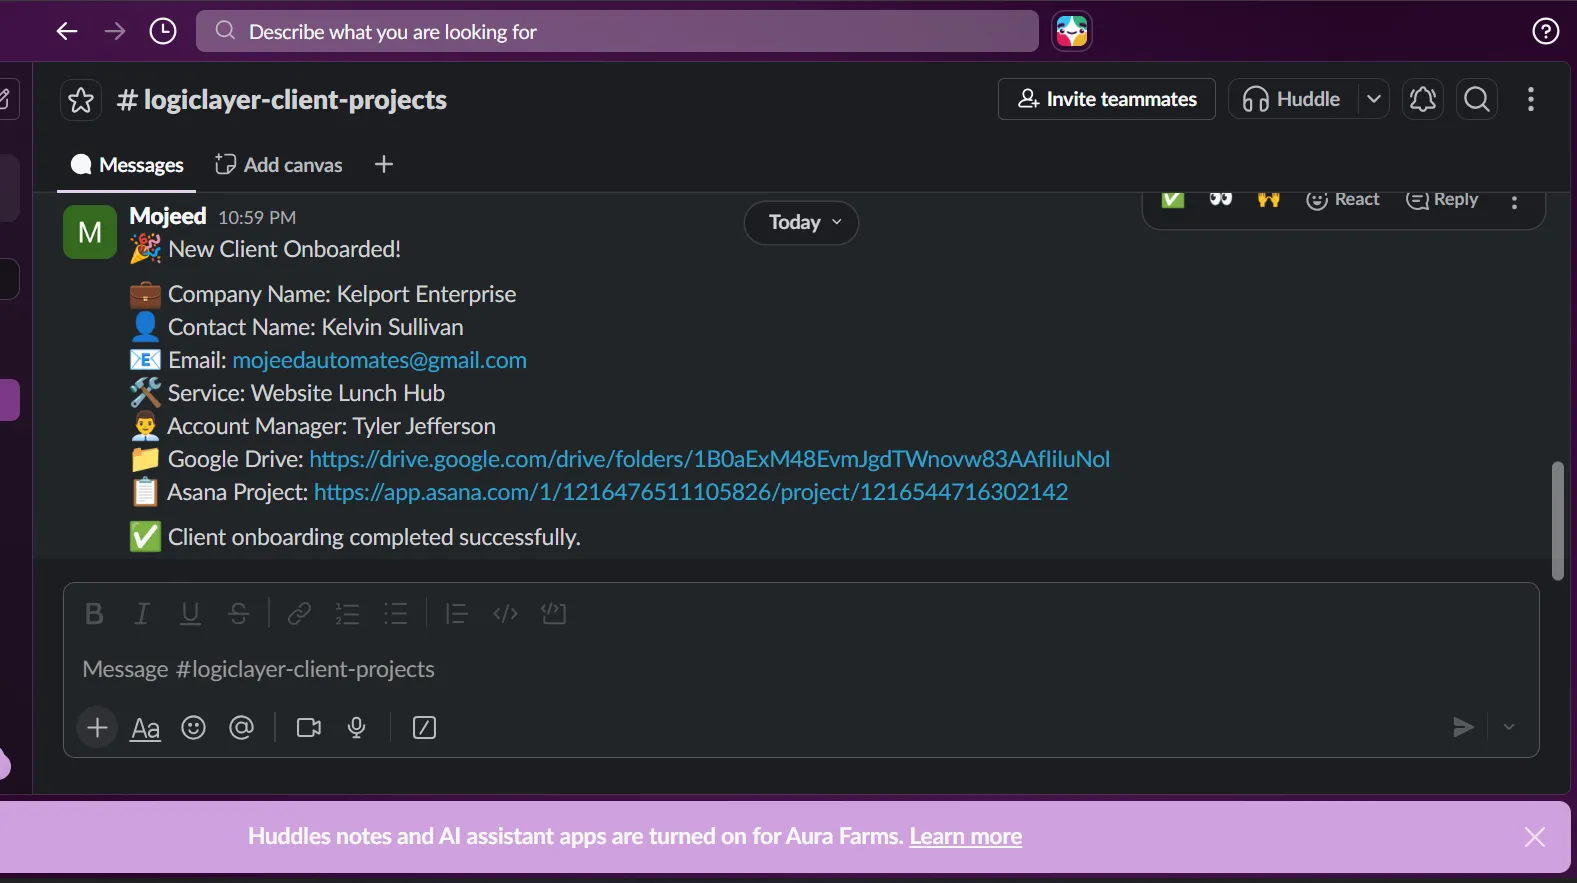Open more message actions on hover bar
The height and width of the screenshot is (883, 1577).
pyautogui.click(x=1515, y=202)
